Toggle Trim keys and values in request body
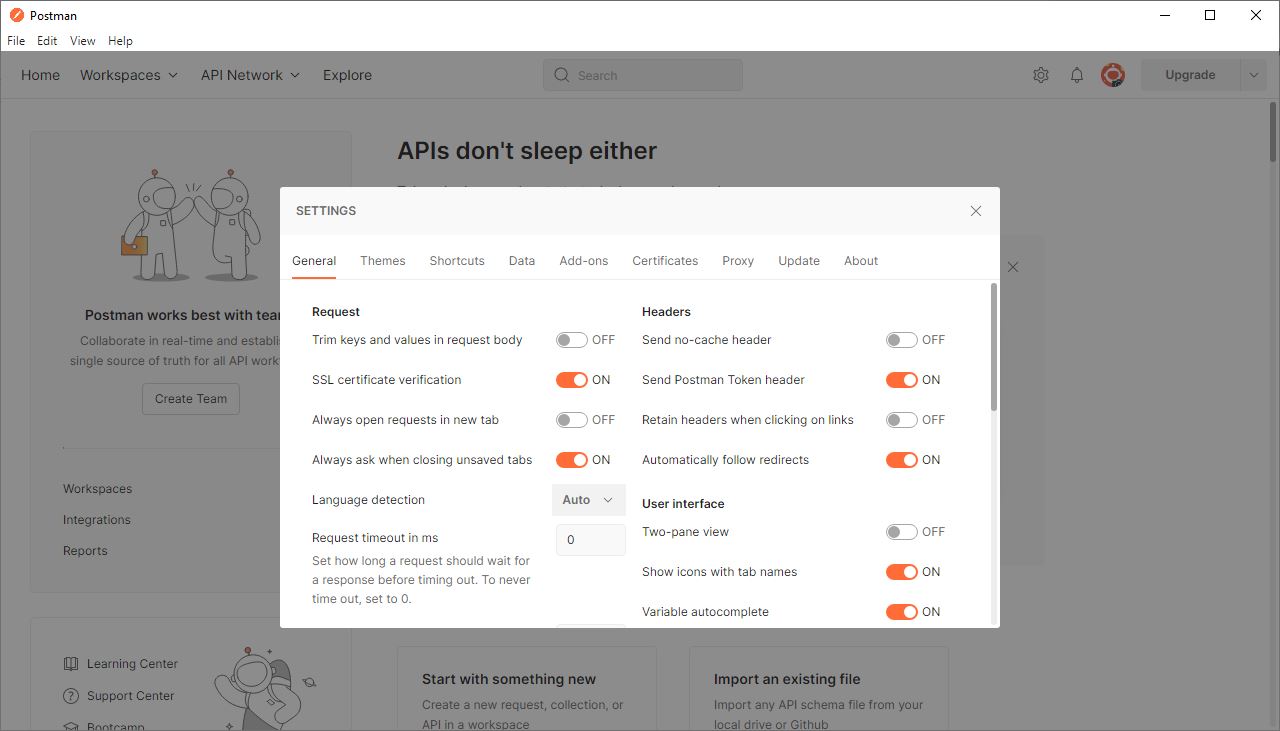Viewport: 1280px width, 731px height. point(572,340)
